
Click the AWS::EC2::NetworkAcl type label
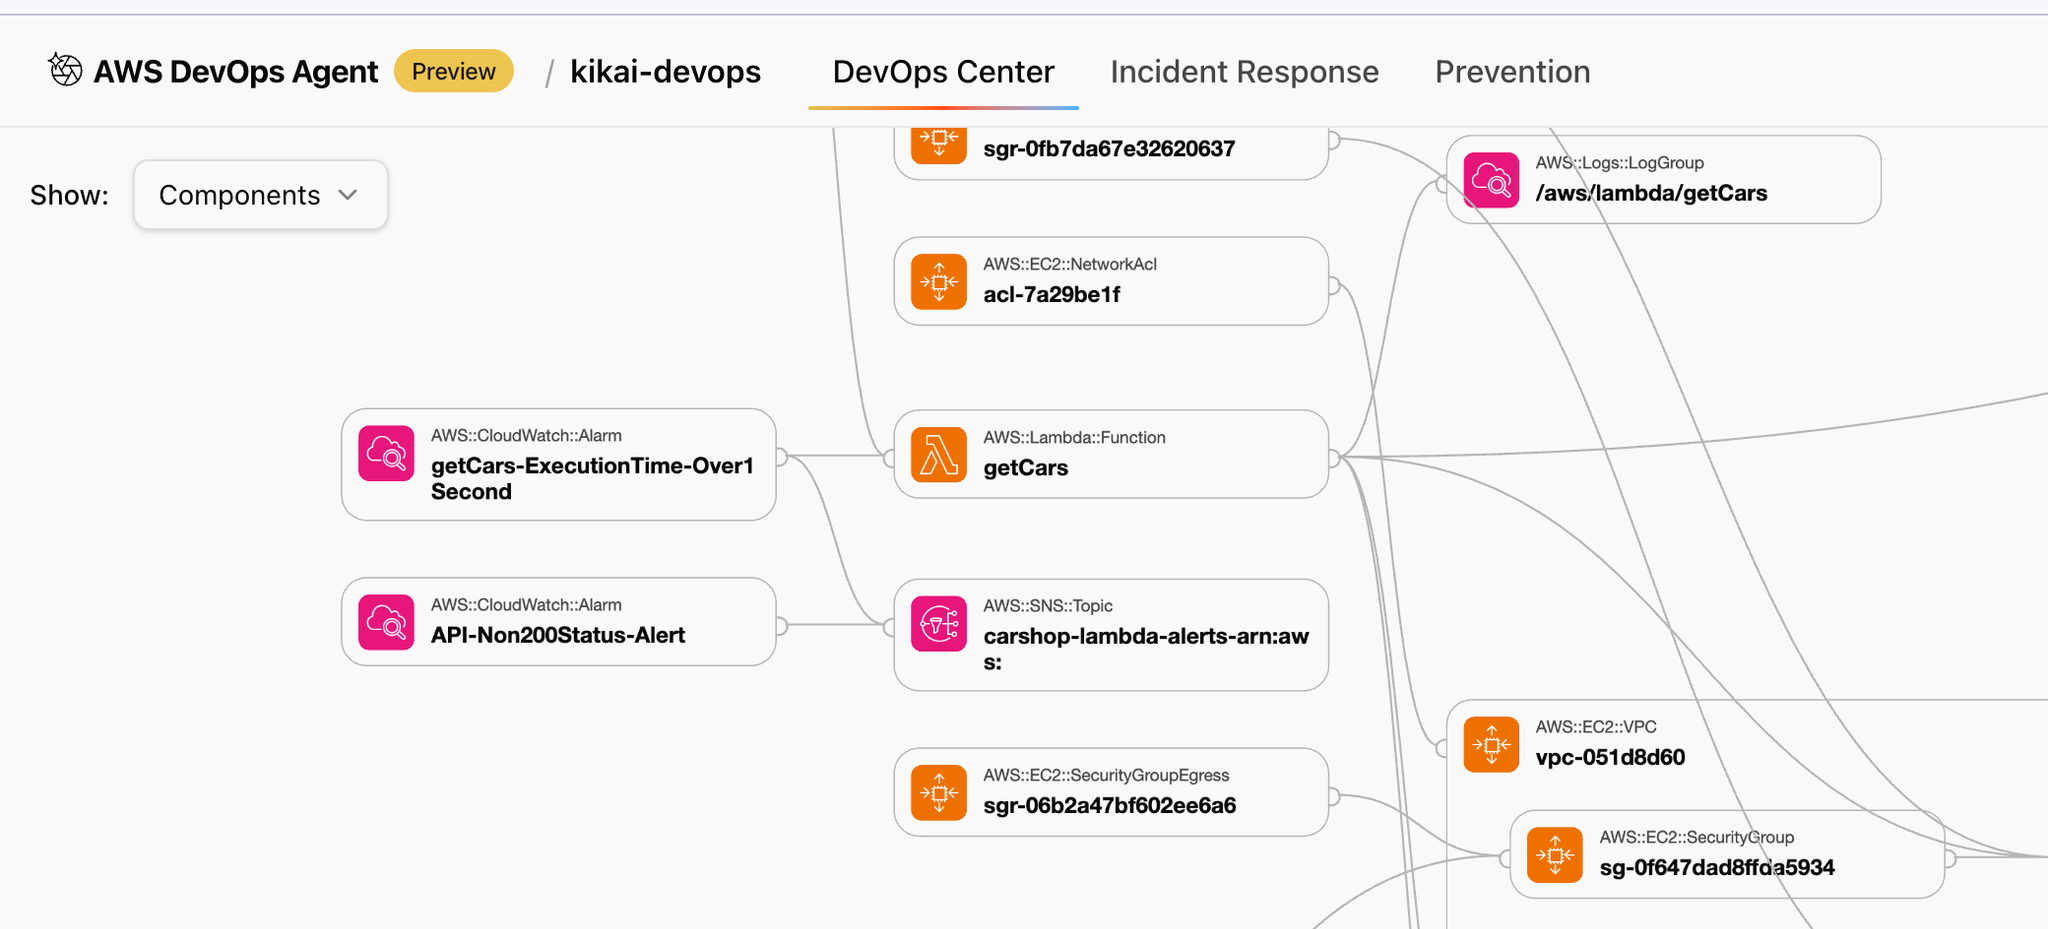point(1070,264)
